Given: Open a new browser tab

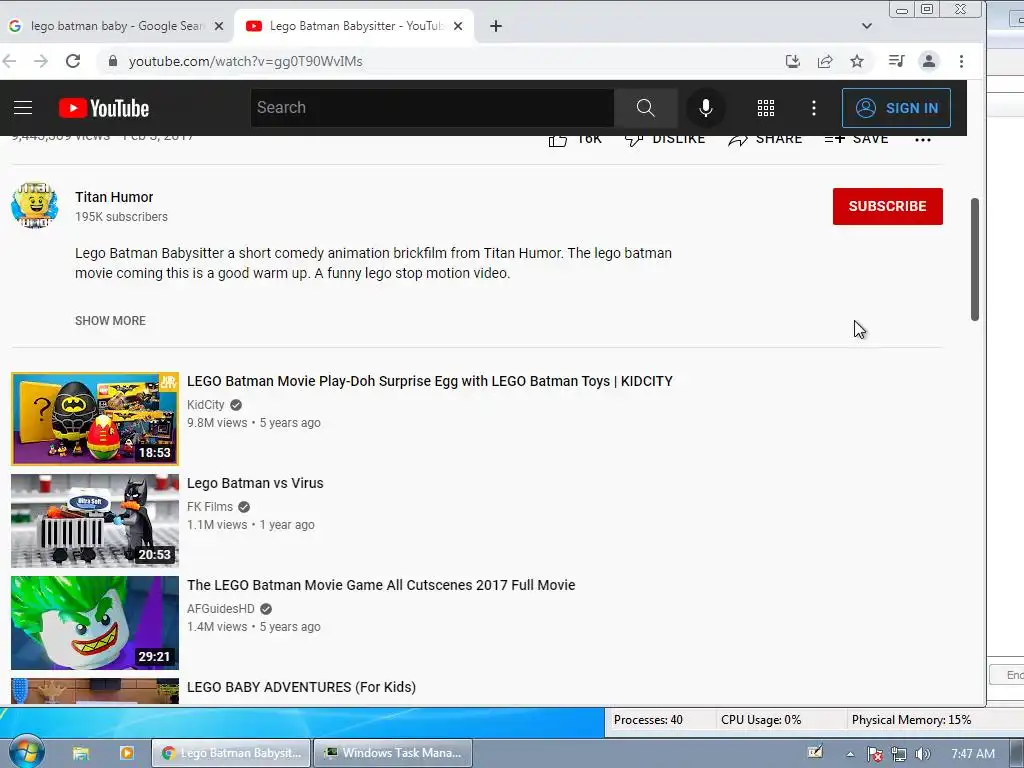Looking at the screenshot, I should click(496, 26).
